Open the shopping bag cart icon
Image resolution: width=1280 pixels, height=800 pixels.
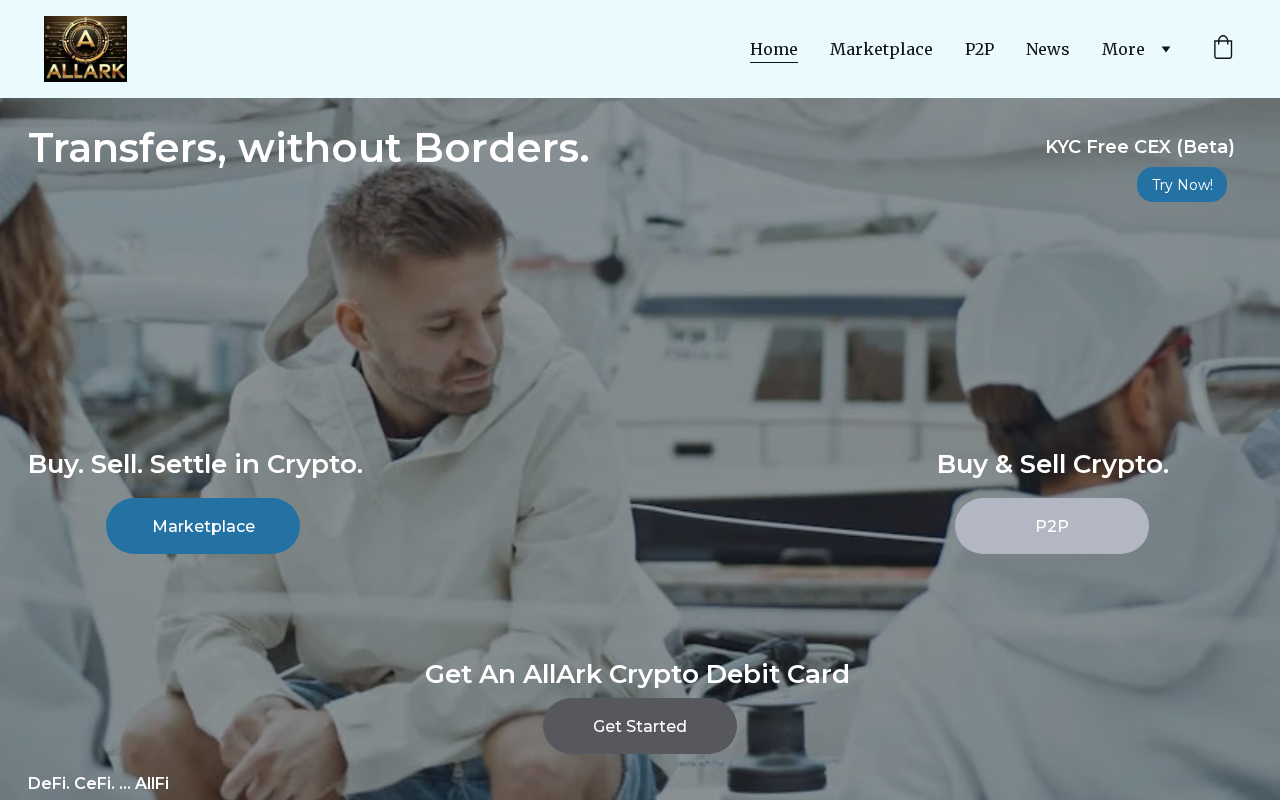[1223, 48]
